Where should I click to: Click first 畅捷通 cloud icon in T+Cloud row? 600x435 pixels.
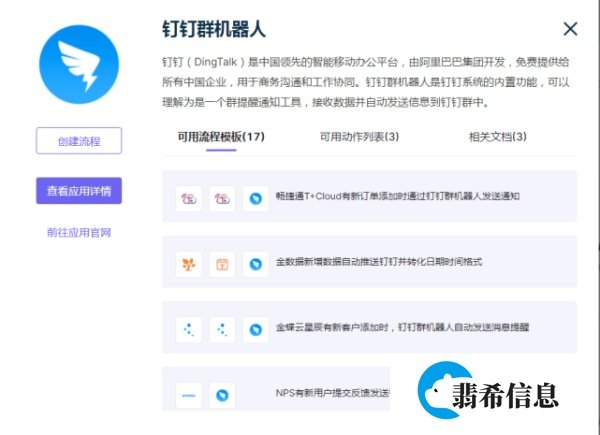[189, 199]
